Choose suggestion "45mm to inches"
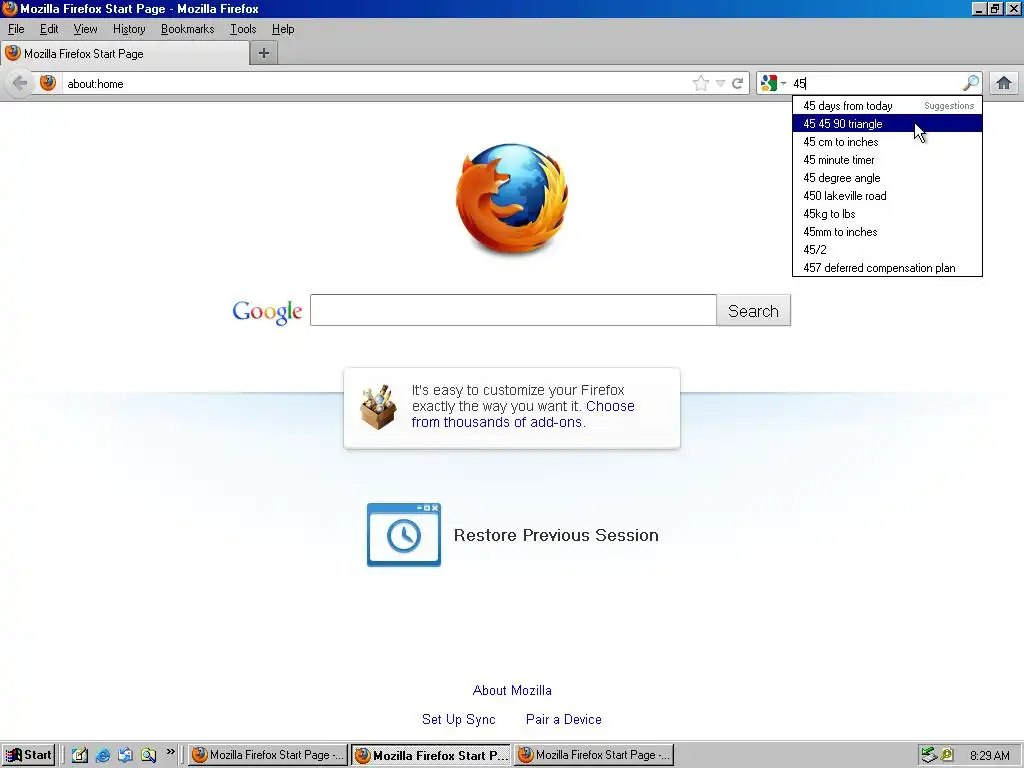 click(x=887, y=231)
